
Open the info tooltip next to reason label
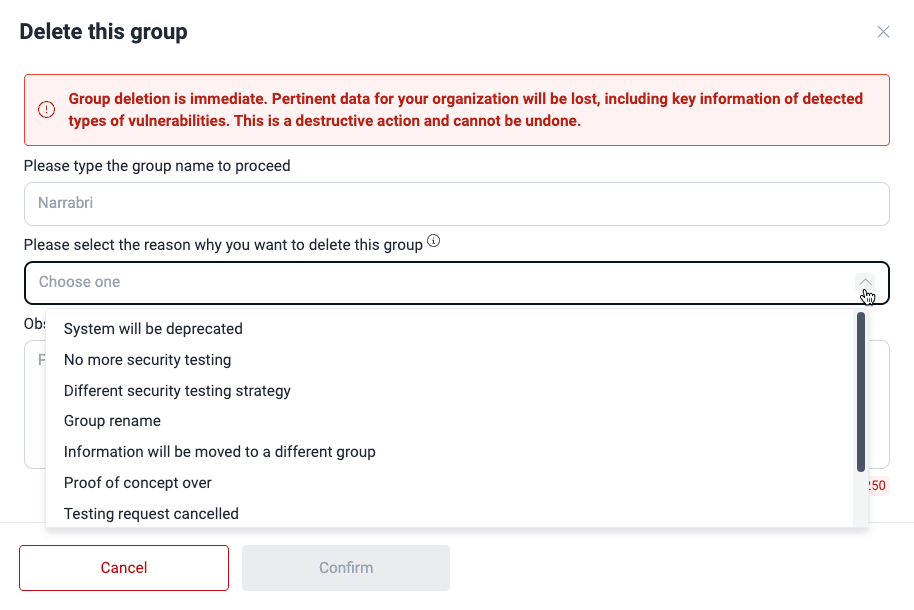click(x=433, y=241)
